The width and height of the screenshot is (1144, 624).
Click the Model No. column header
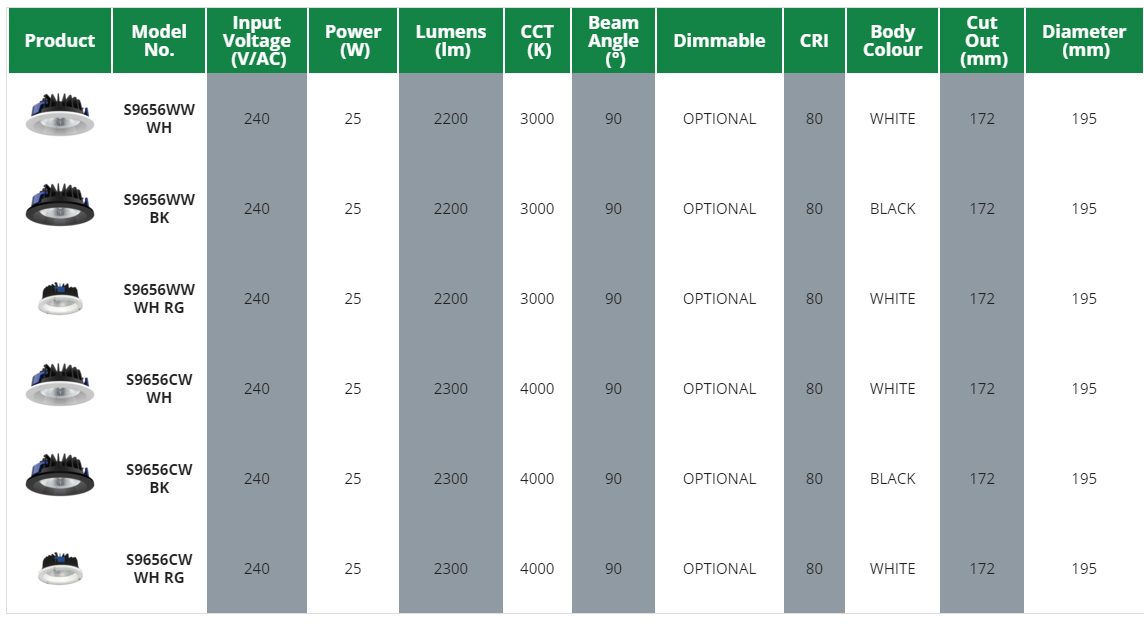(159, 41)
